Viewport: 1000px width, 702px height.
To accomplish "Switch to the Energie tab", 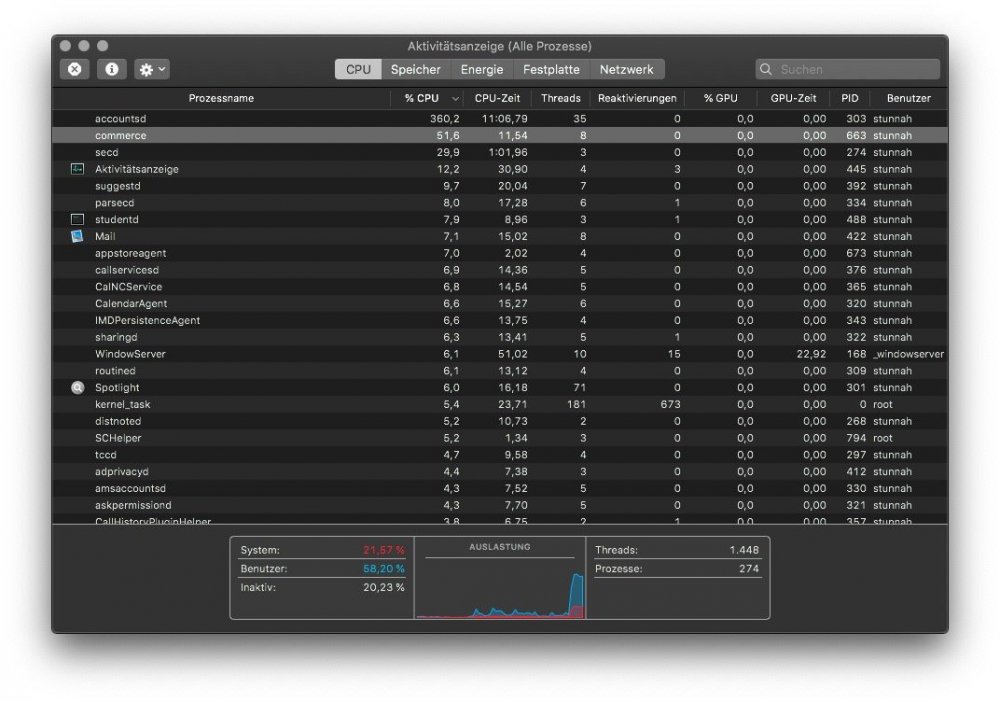I will 482,69.
